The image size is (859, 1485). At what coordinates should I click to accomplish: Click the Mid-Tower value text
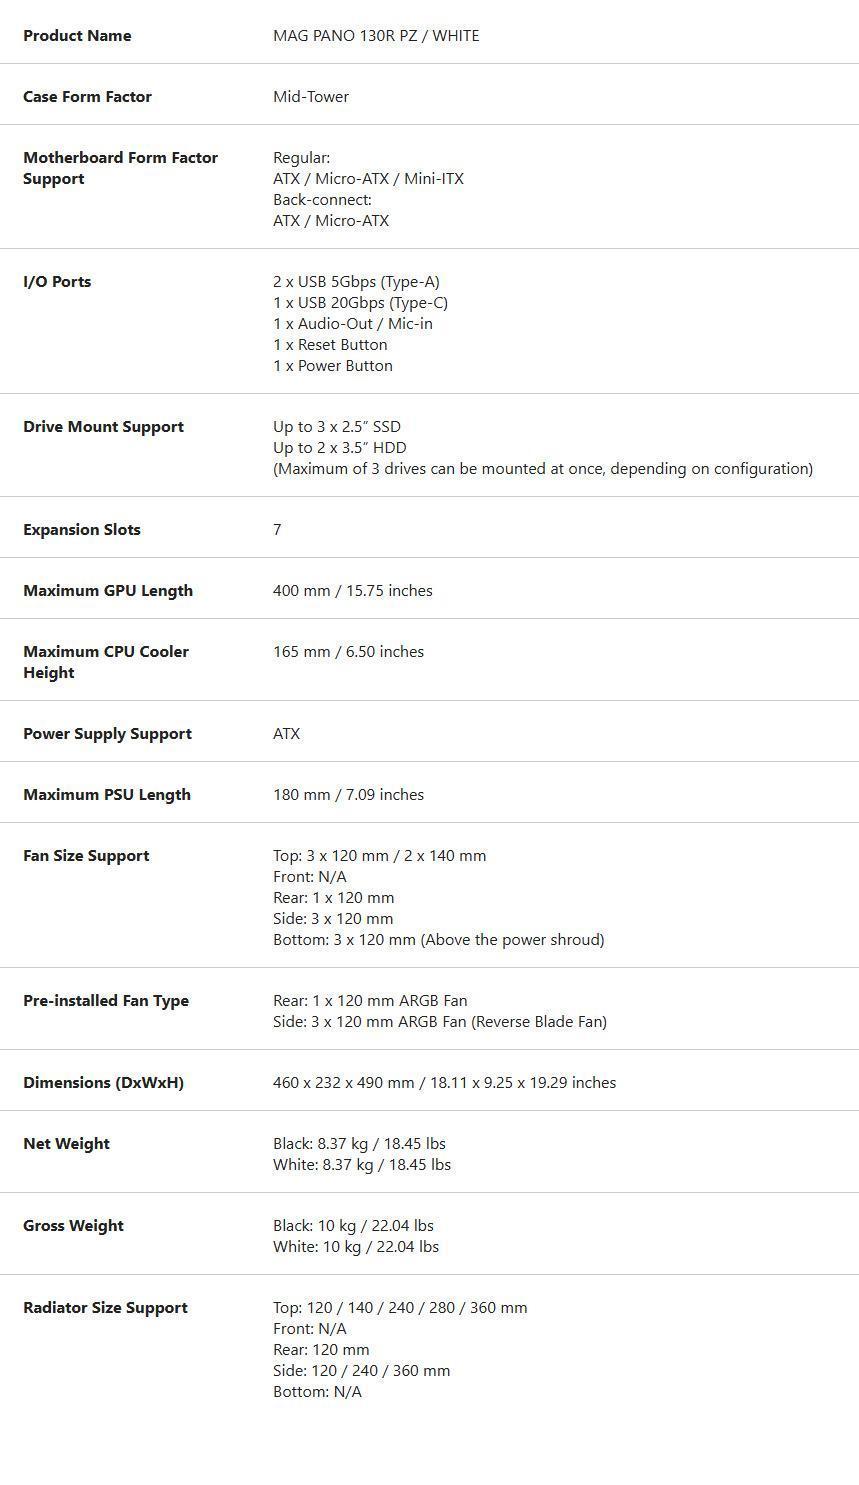pyautogui.click(x=310, y=97)
